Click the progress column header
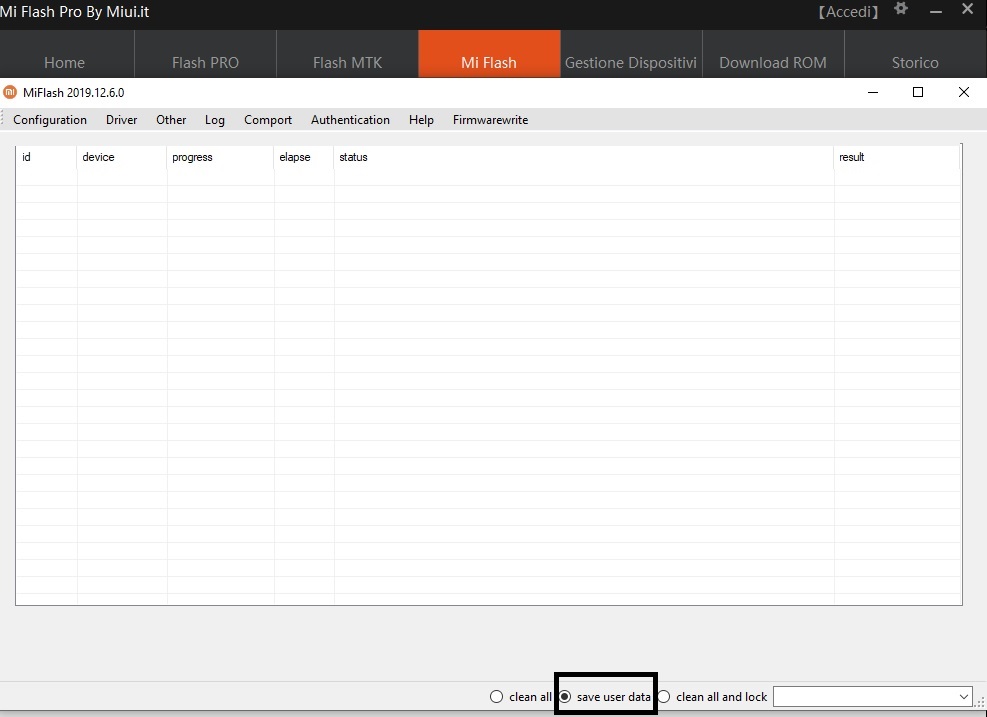This screenshot has height=717, width=987. click(220, 157)
